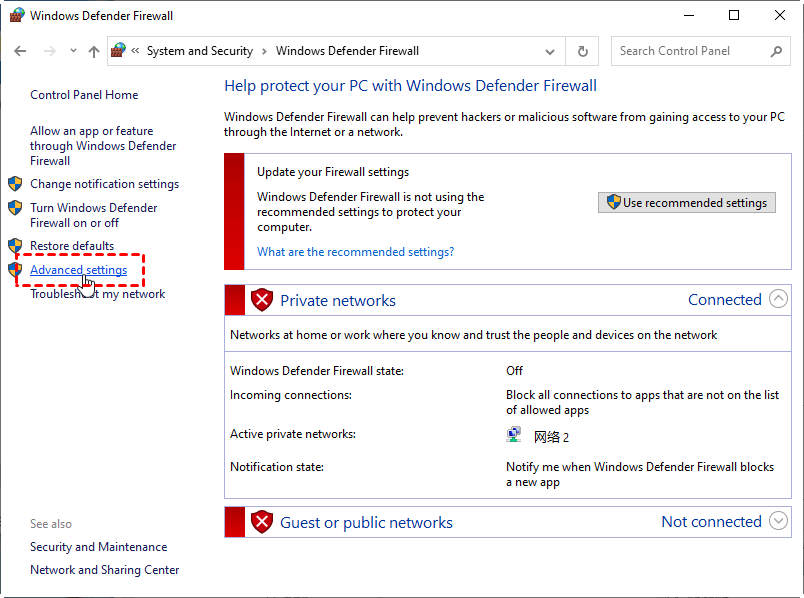Click the network icon beside 网络 2
This screenshot has height=598, width=804.
tap(514, 435)
